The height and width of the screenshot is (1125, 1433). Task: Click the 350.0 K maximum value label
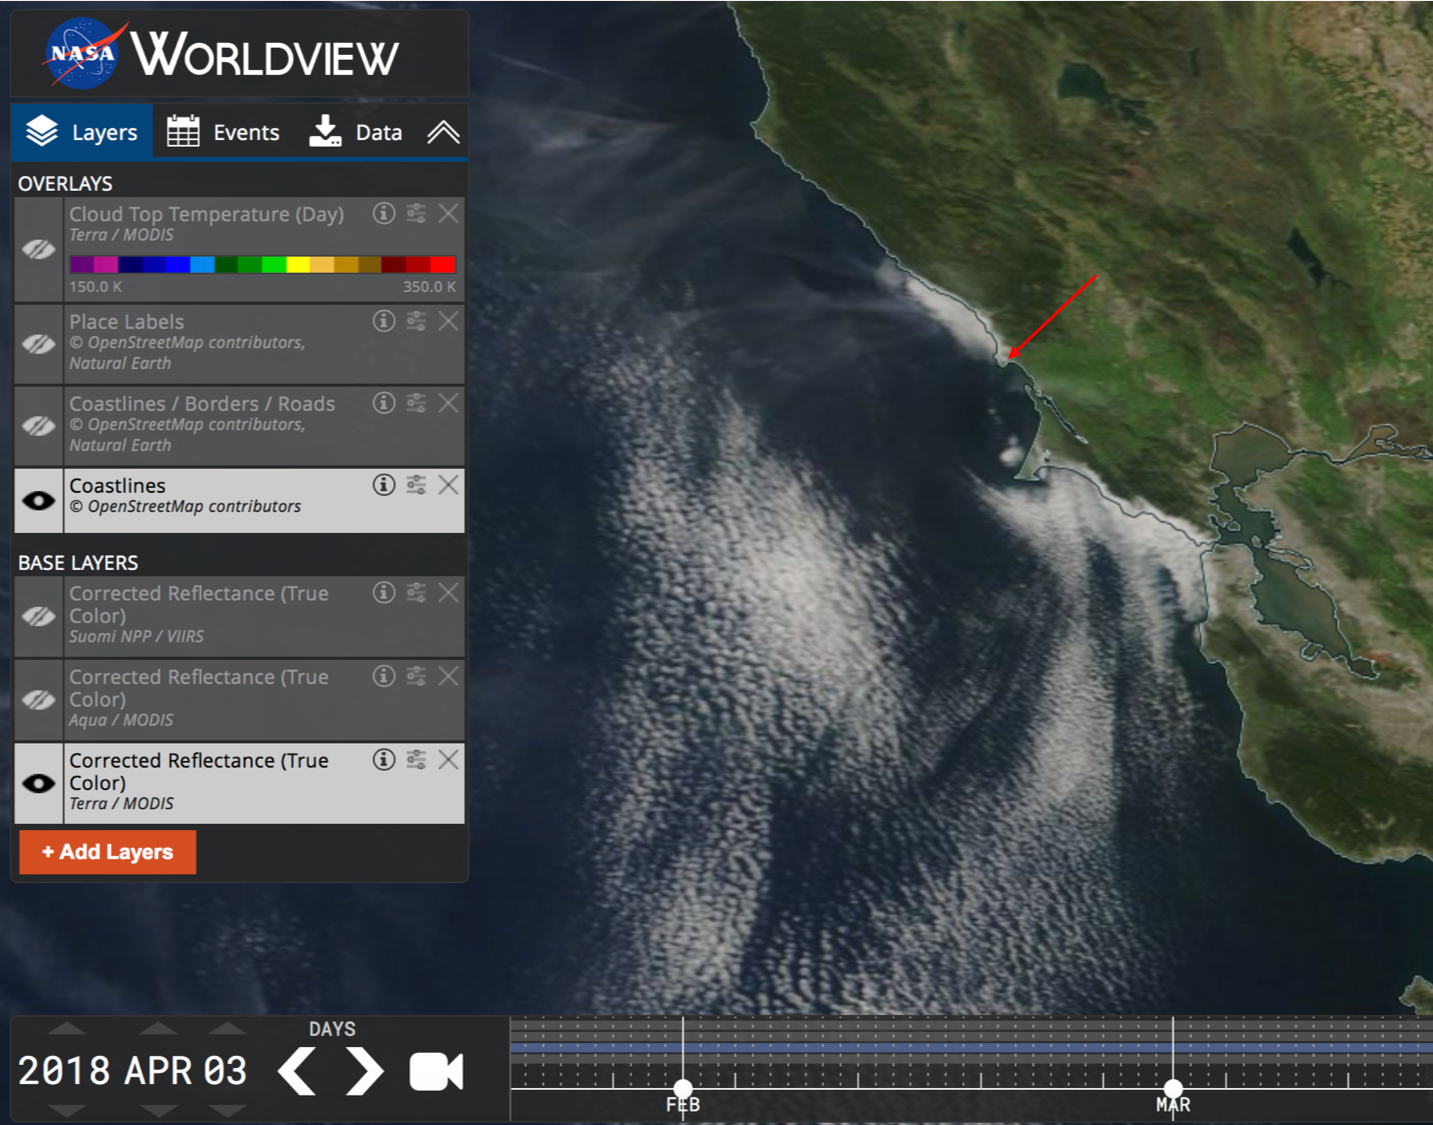[430, 287]
